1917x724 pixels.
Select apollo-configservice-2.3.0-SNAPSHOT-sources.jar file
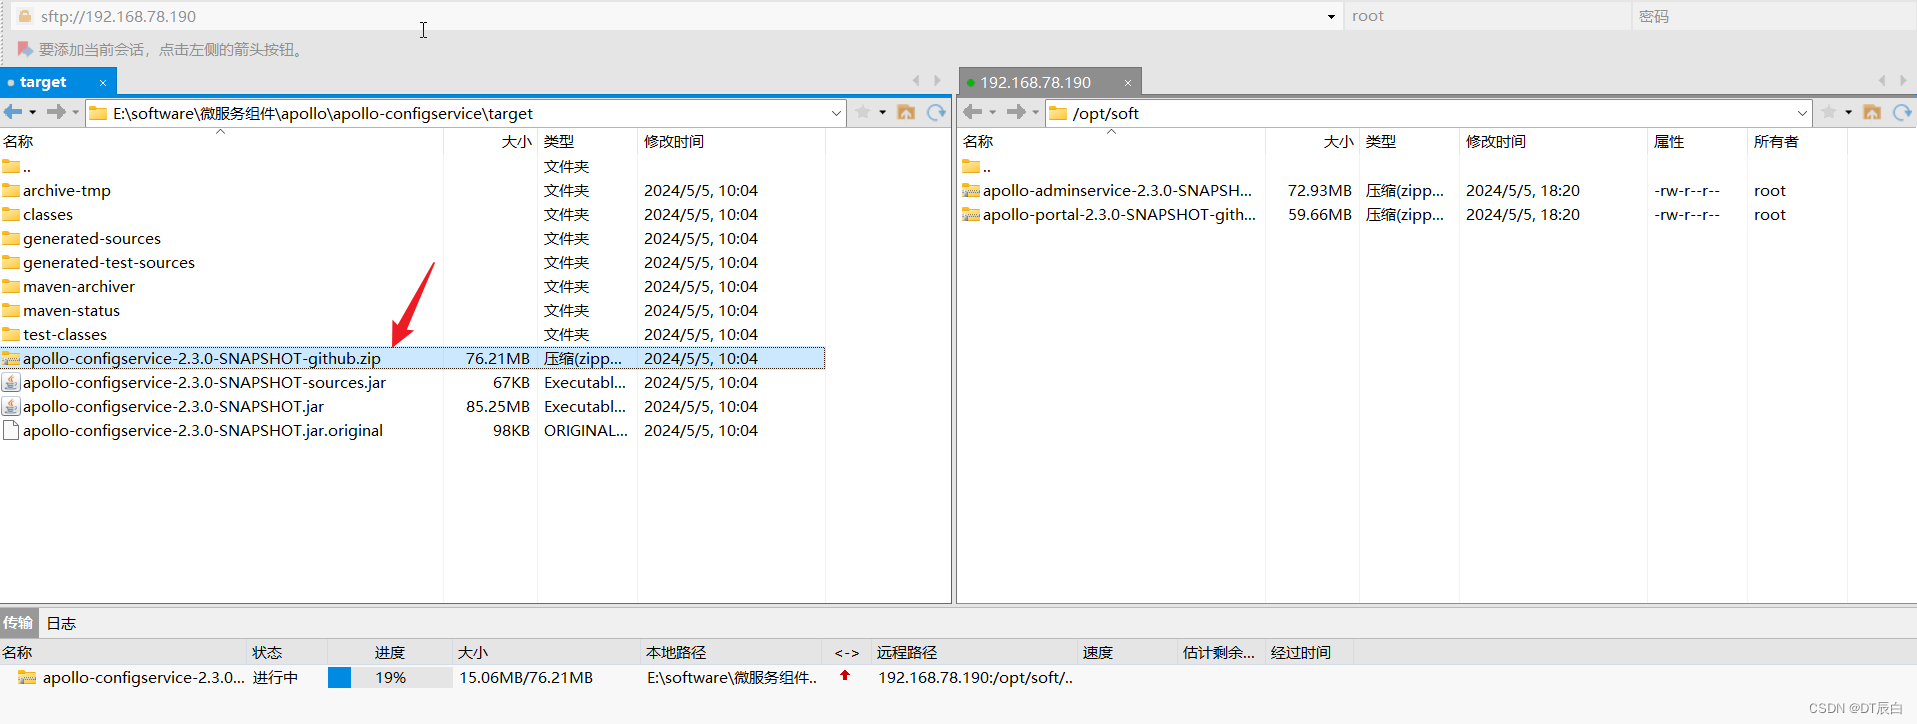[412, 382]
